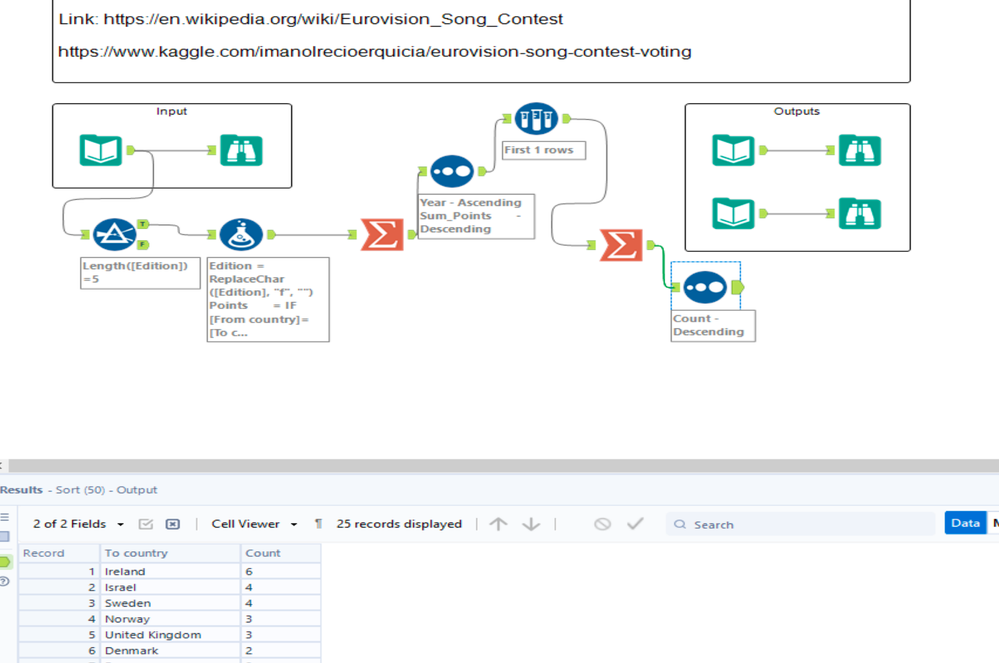Viewport: 999px width, 663px height.
Task: Click the Filter tool's True output anchor
Action: tap(143, 224)
